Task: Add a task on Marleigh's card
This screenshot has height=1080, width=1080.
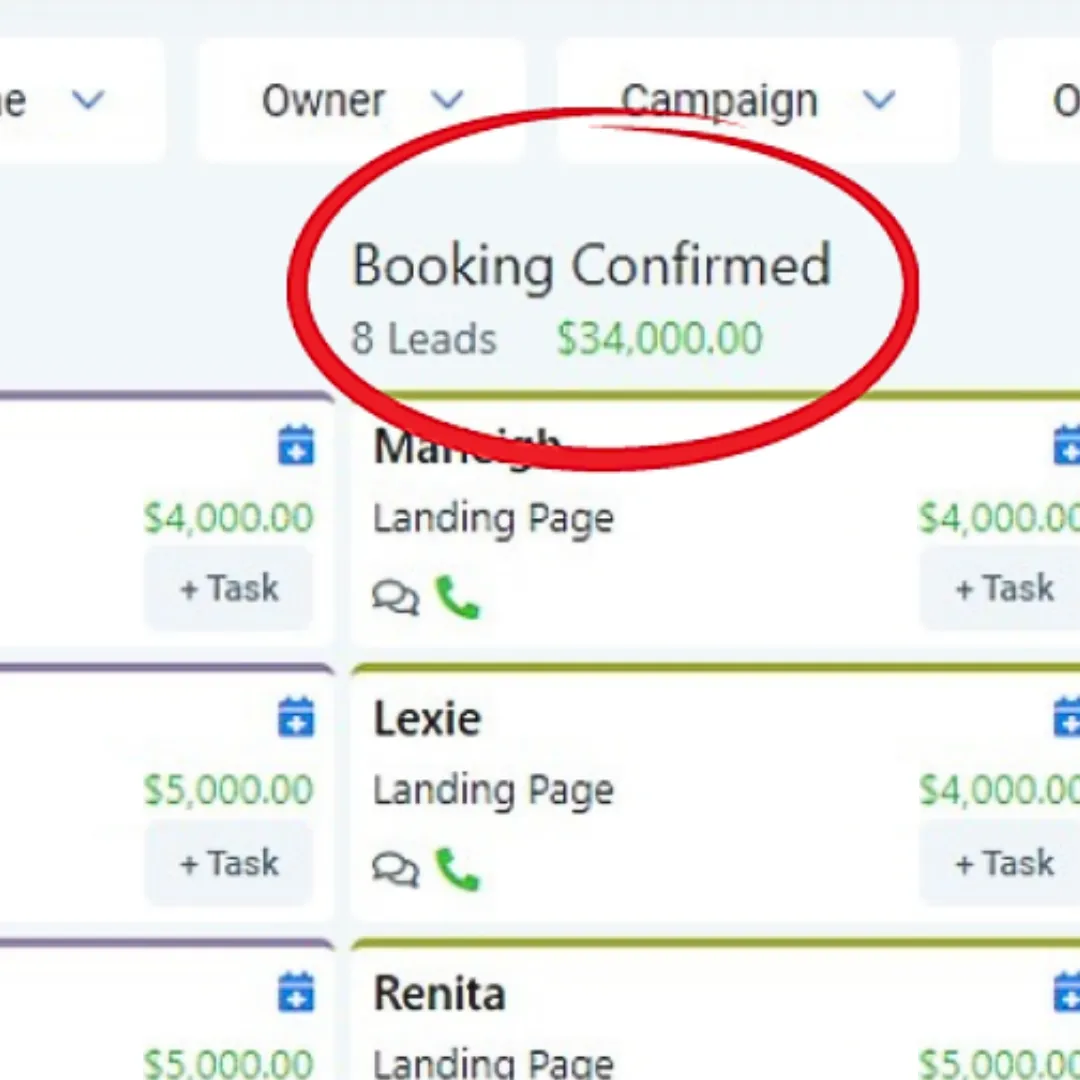Action: tap(1003, 588)
